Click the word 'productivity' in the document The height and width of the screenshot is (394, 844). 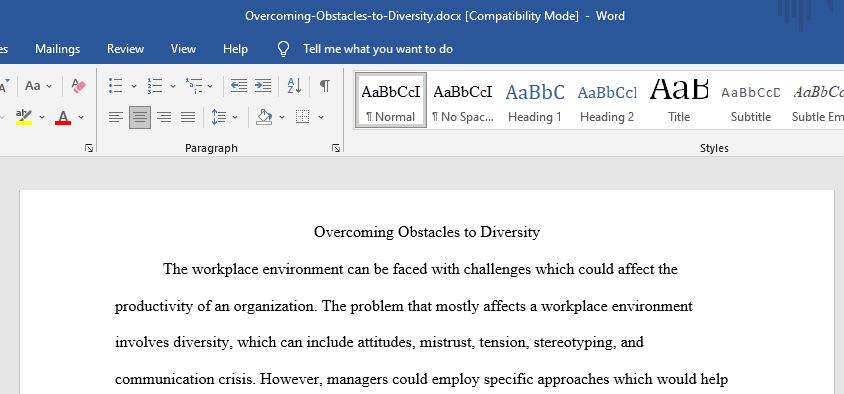coord(153,306)
